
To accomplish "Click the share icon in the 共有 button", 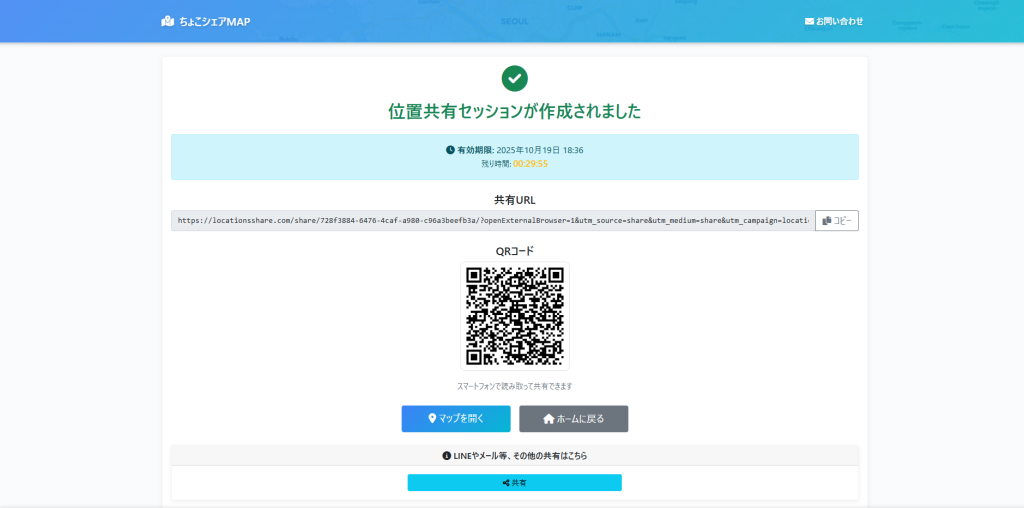I will click(506, 483).
